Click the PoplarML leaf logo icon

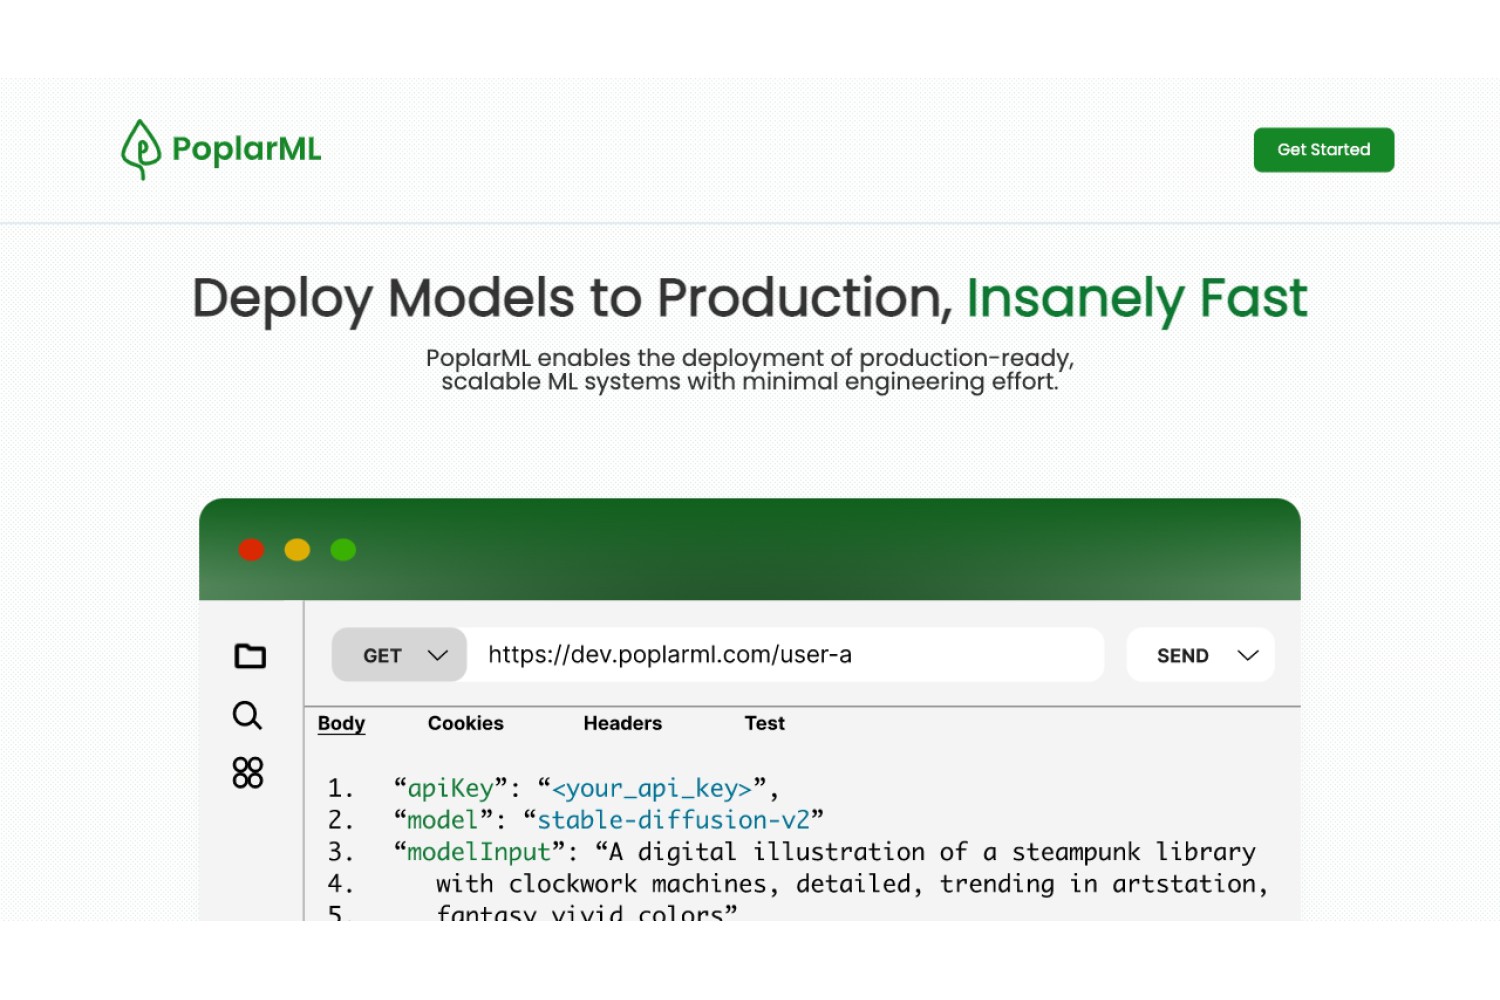pyautogui.click(x=141, y=150)
